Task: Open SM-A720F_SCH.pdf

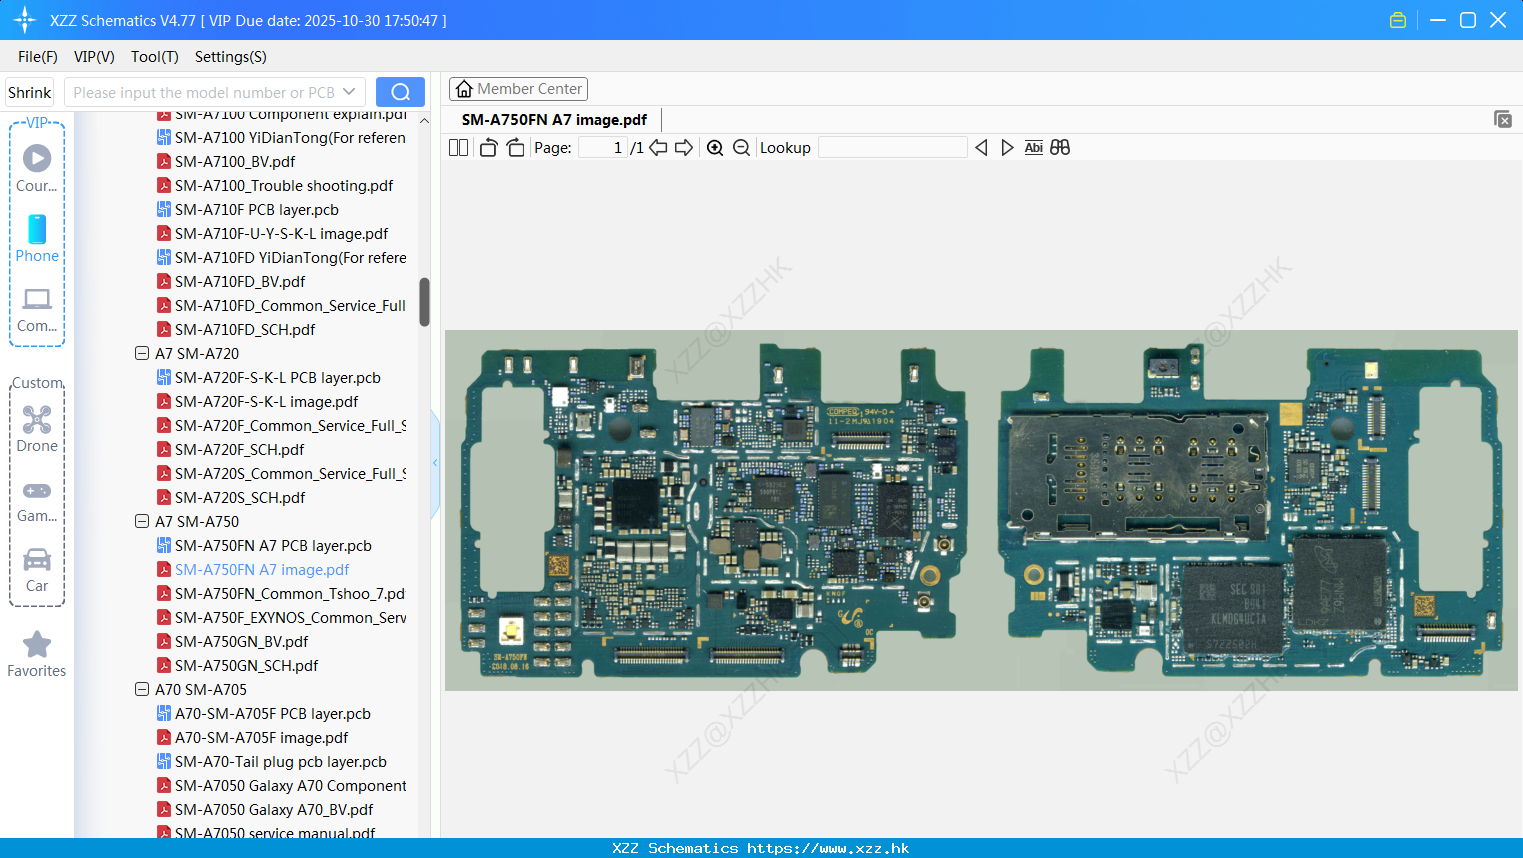Action: click(x=239, y=449)
